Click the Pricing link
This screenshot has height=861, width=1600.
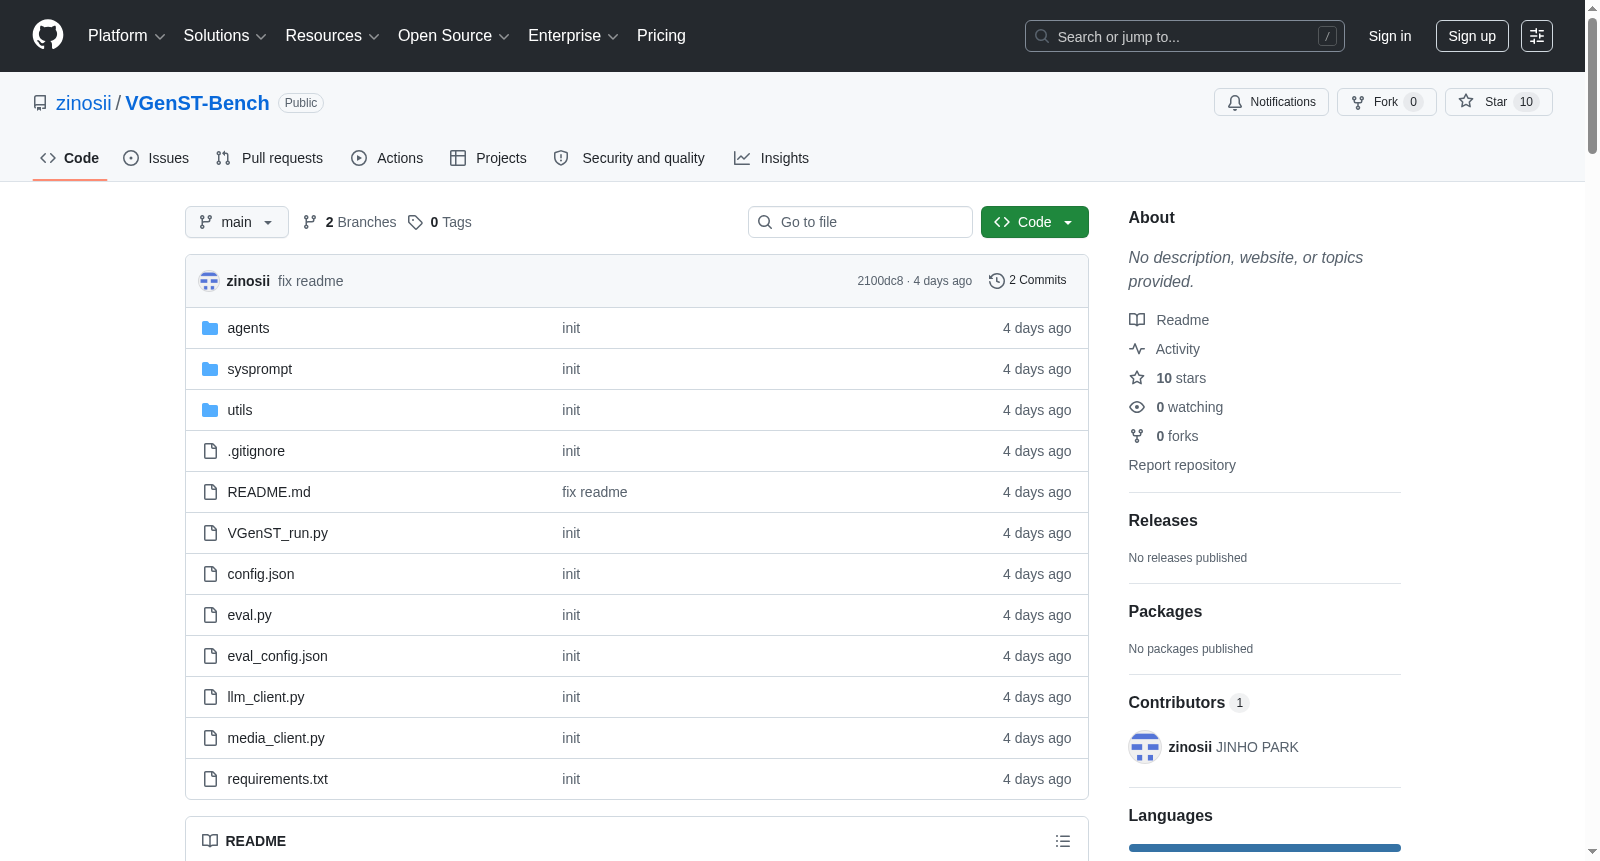661,36
